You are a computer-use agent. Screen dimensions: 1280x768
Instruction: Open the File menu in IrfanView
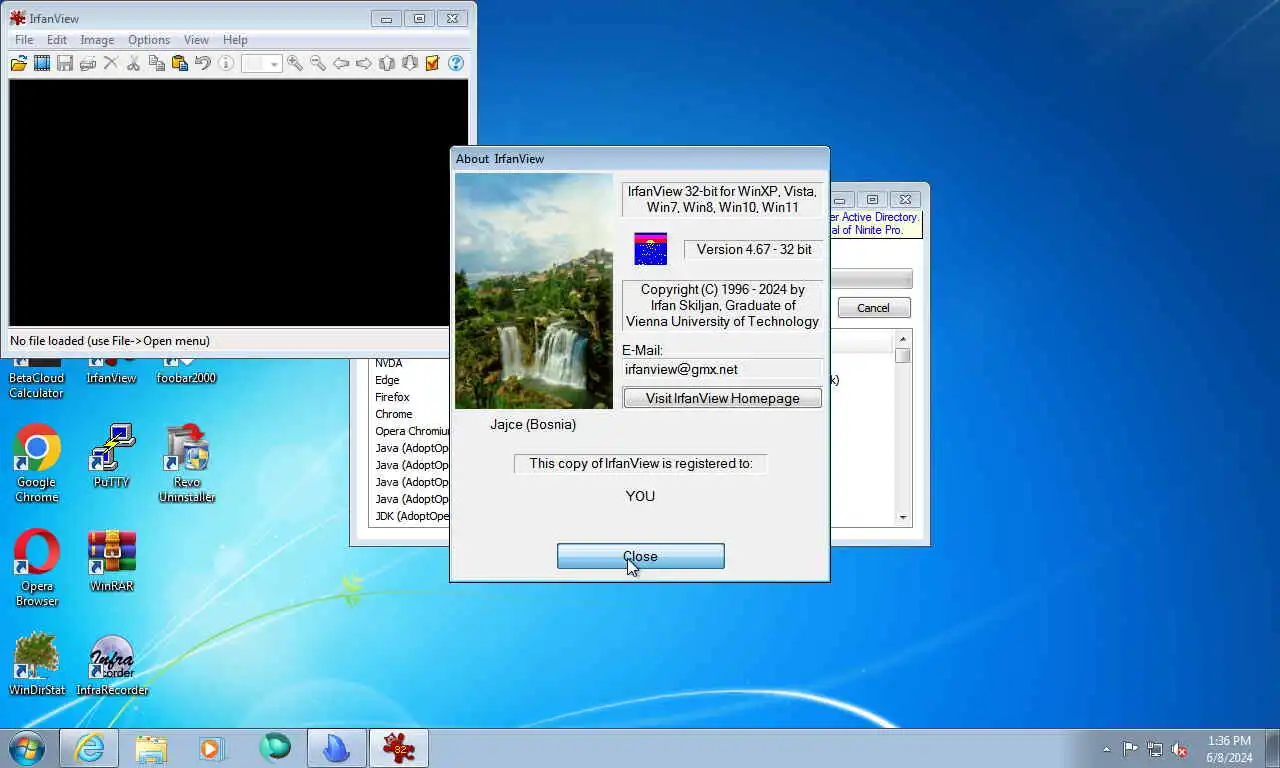[24, 40]
